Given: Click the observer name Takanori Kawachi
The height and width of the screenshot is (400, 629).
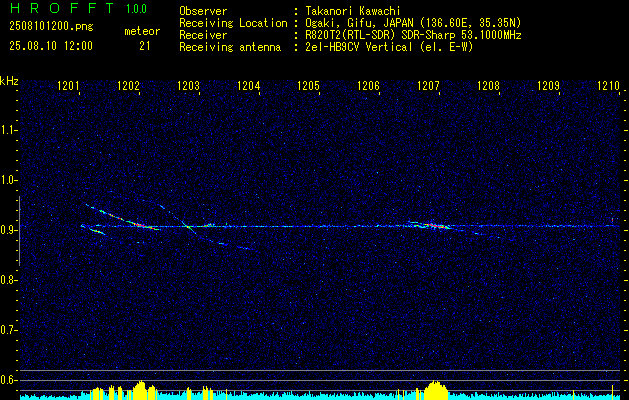Looking at the screenshot, I should pos(353,12).
